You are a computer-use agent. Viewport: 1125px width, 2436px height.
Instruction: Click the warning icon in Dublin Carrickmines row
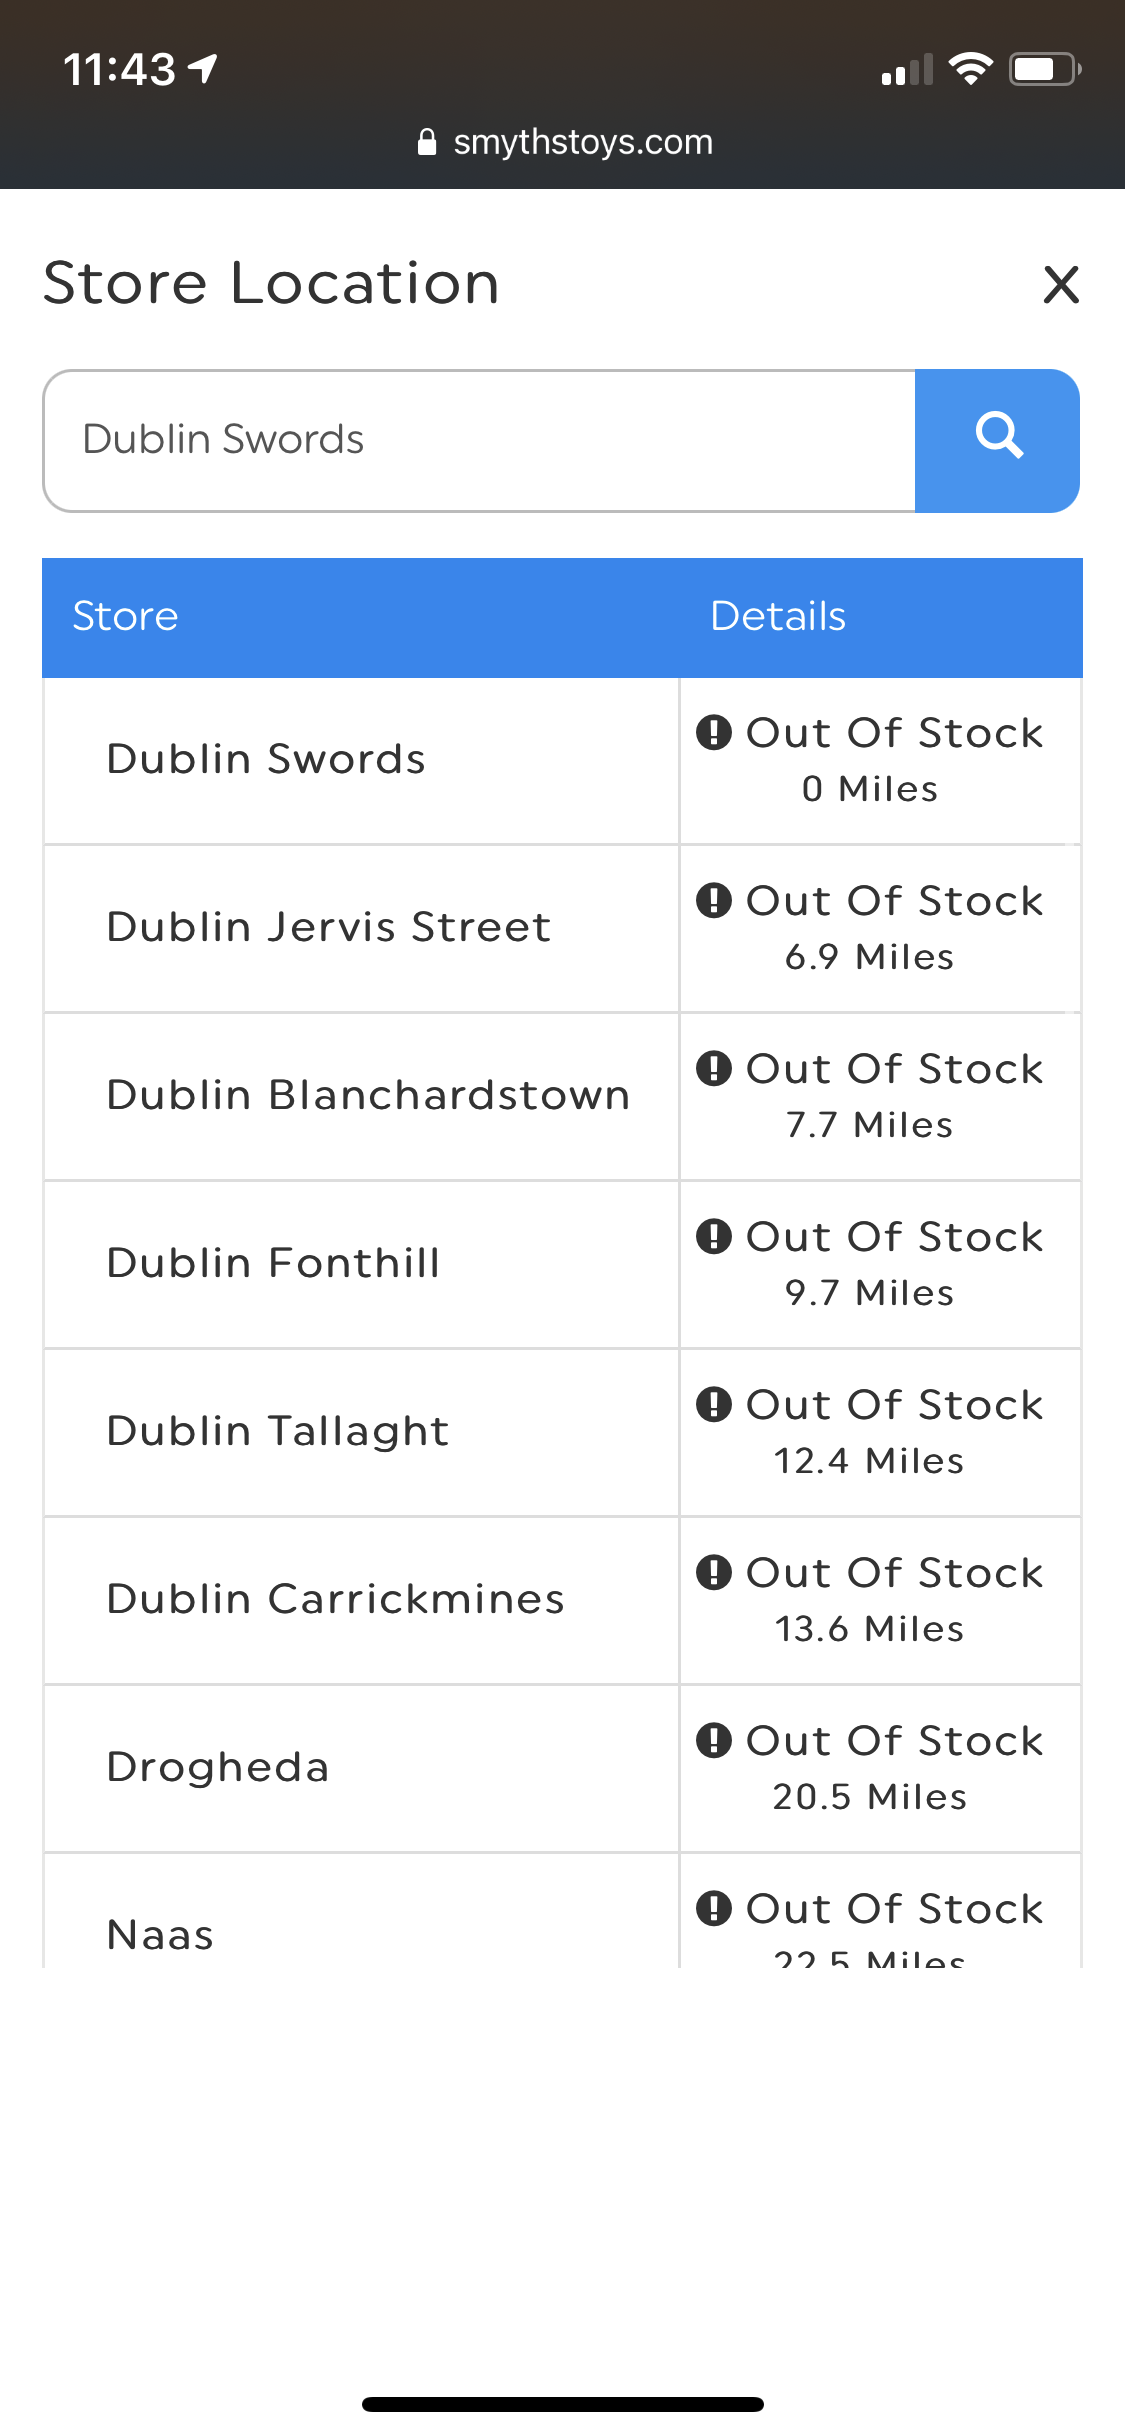click(714, 1573)
